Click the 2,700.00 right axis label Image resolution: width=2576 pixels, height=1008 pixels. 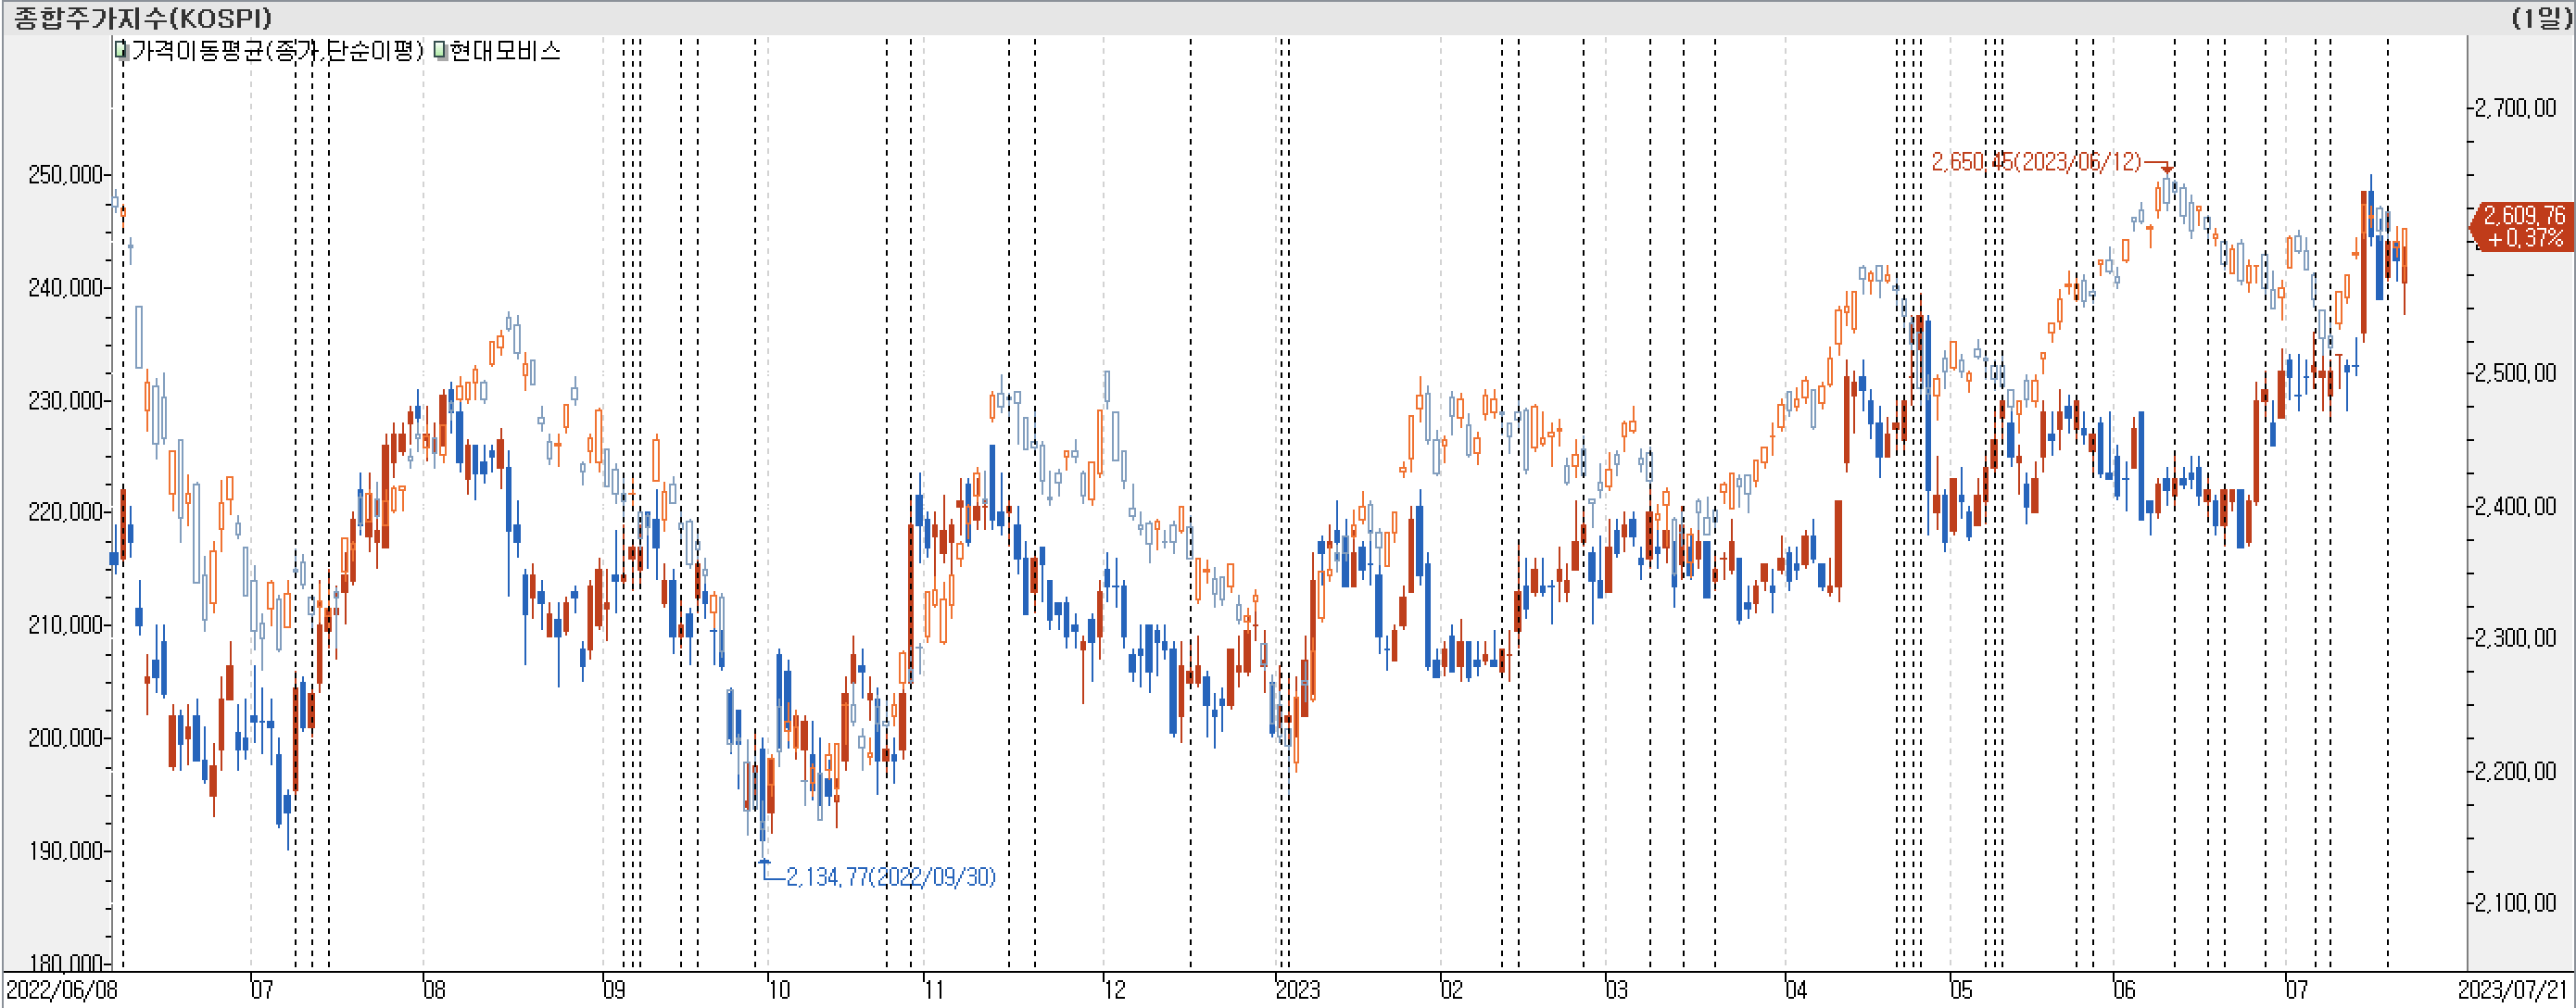coord(2515,108)
